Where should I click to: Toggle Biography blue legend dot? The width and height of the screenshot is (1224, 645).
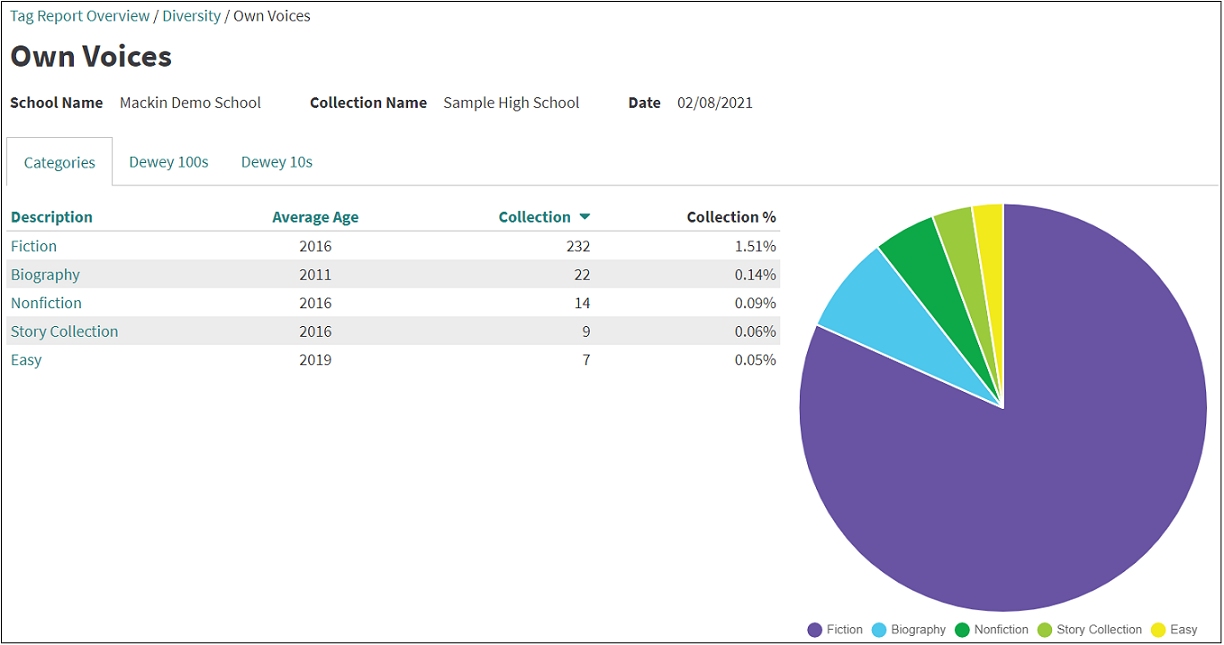point(879,630)
